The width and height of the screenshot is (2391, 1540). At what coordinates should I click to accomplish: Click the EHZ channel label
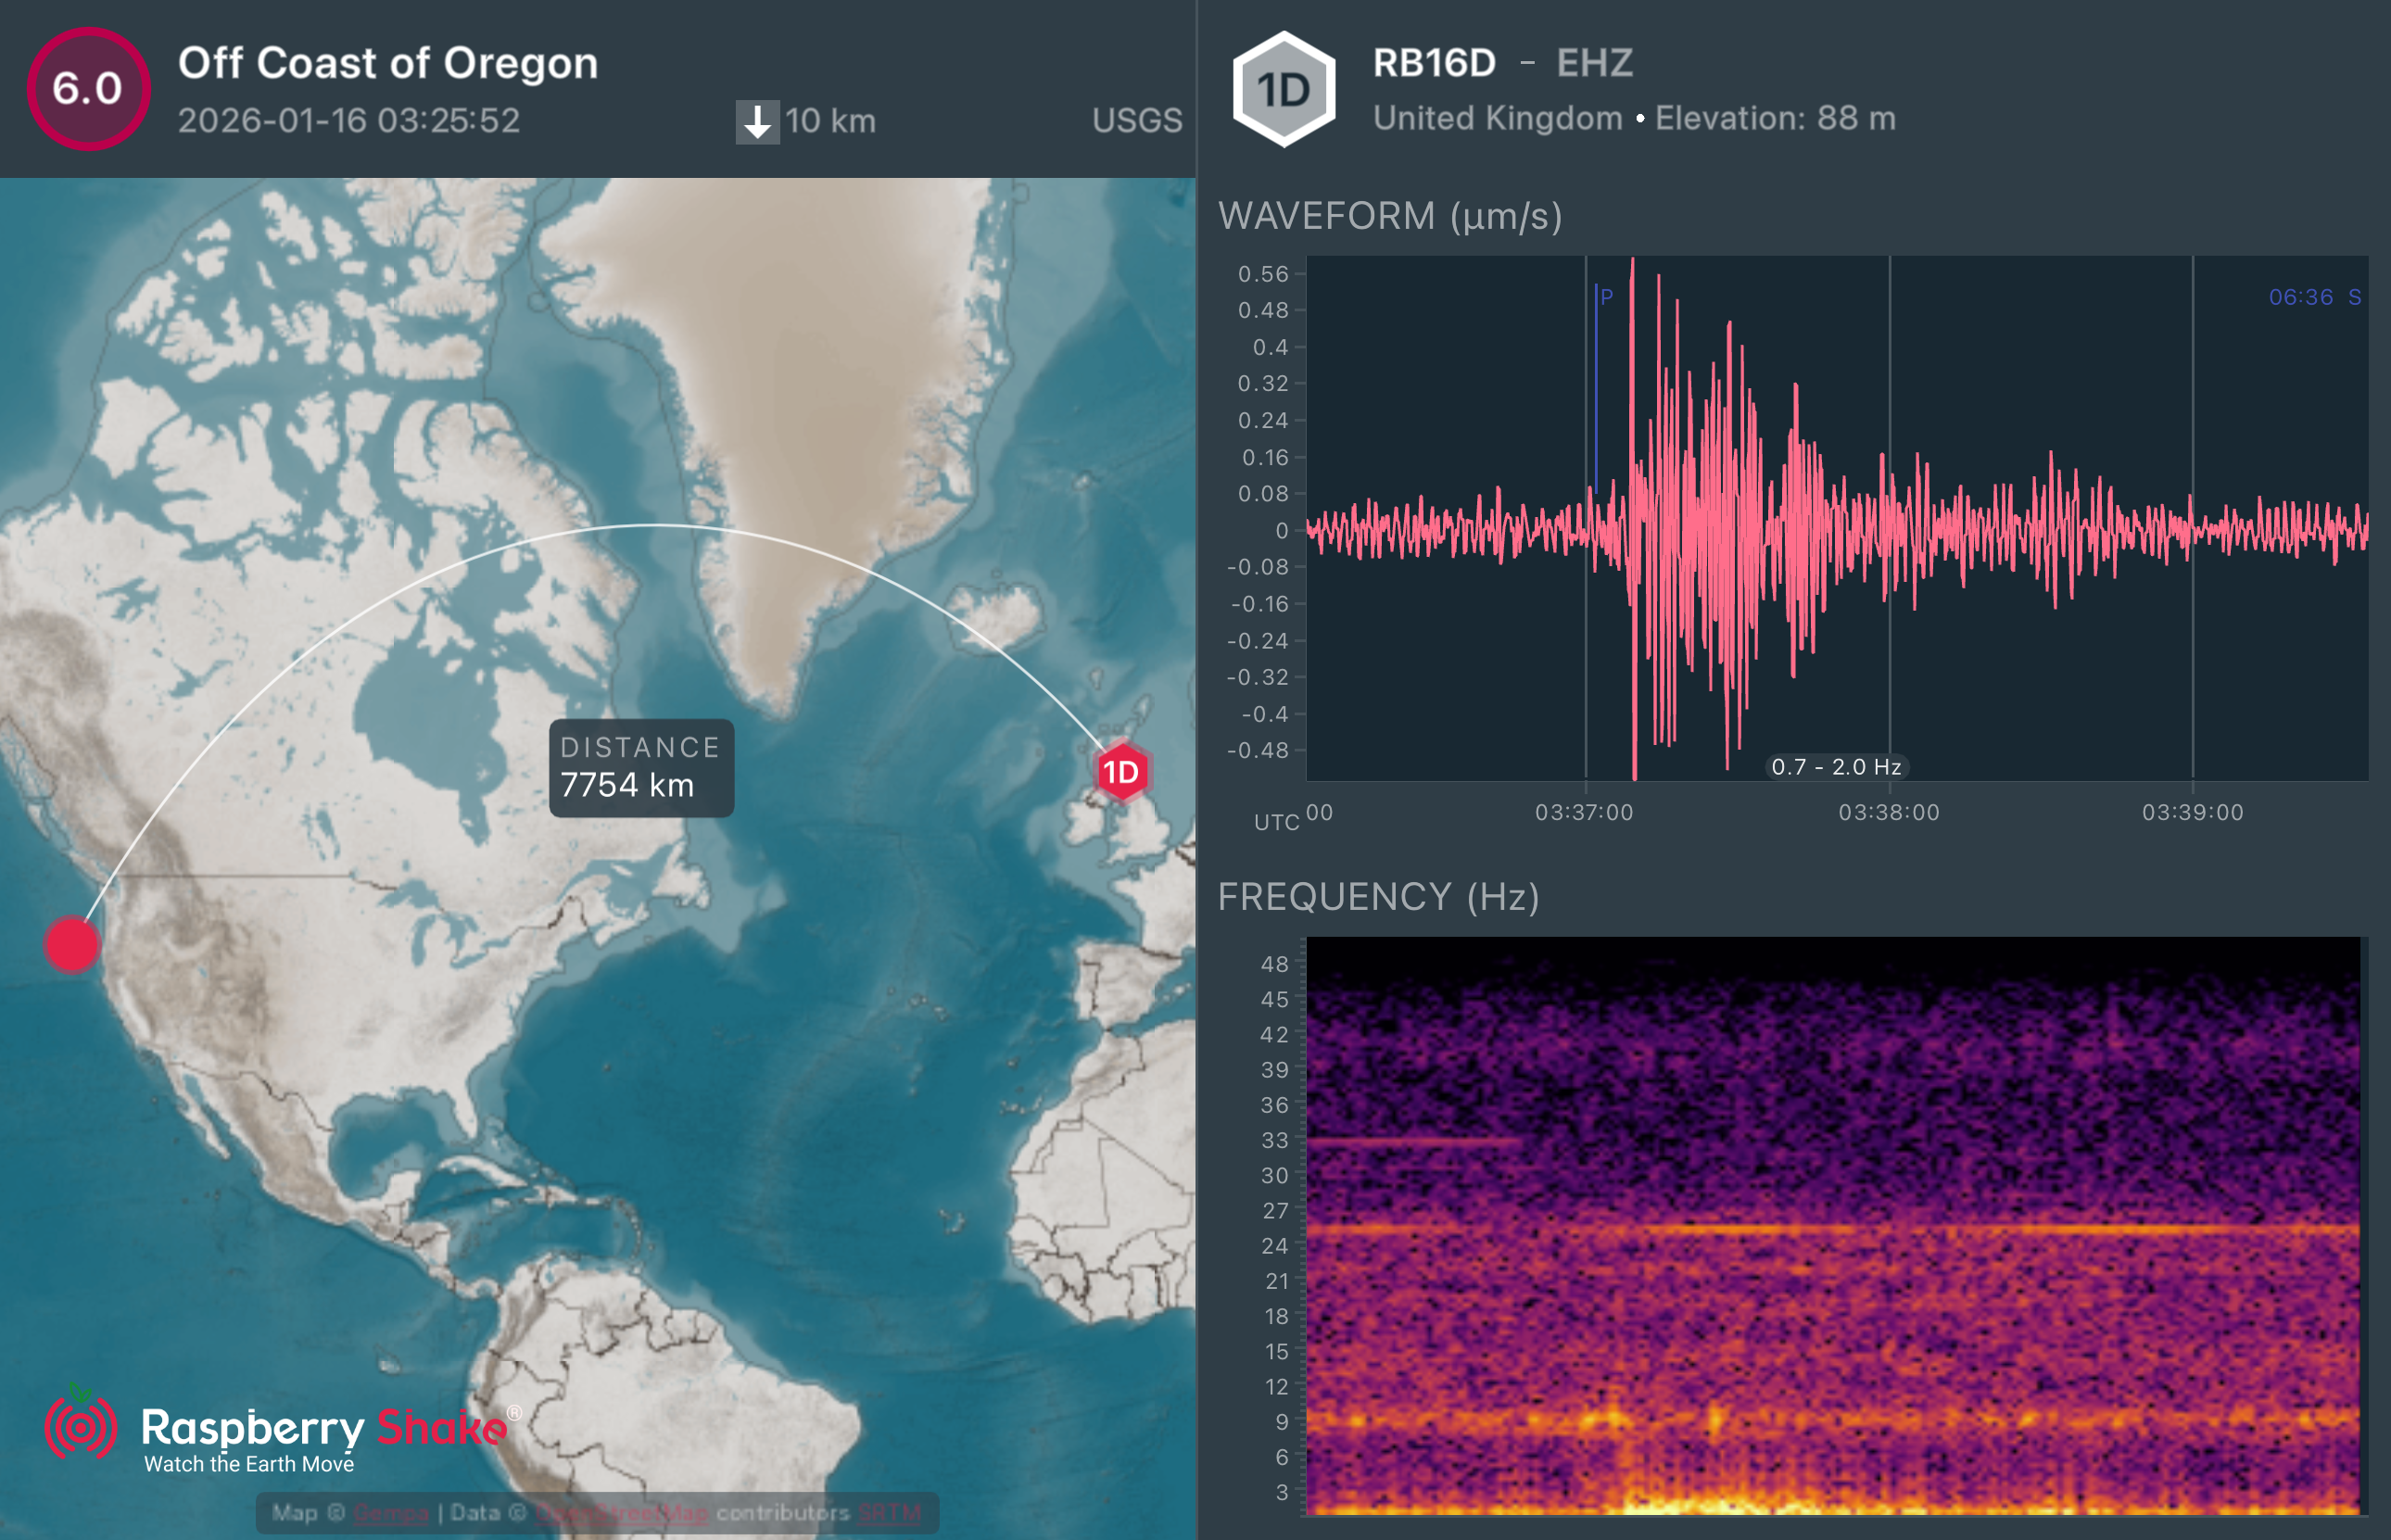[1594, 63]
